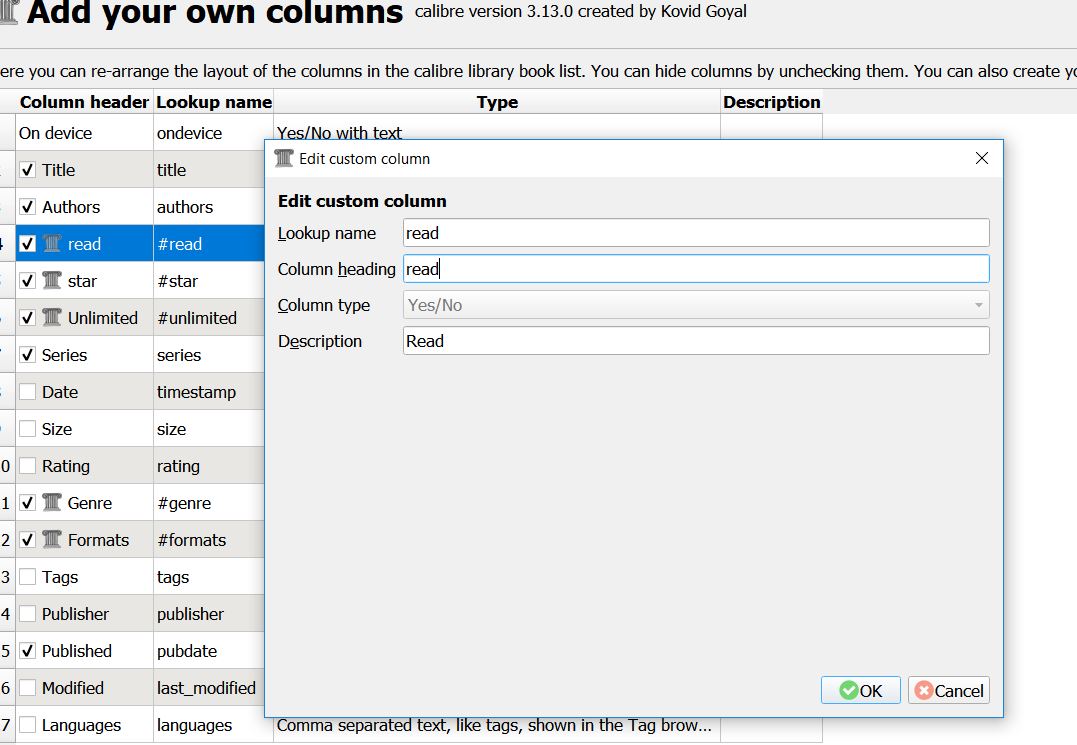The image size is (1077, 745).
Task: Click the 'Comma separated text' type cell
Action: 497,729
